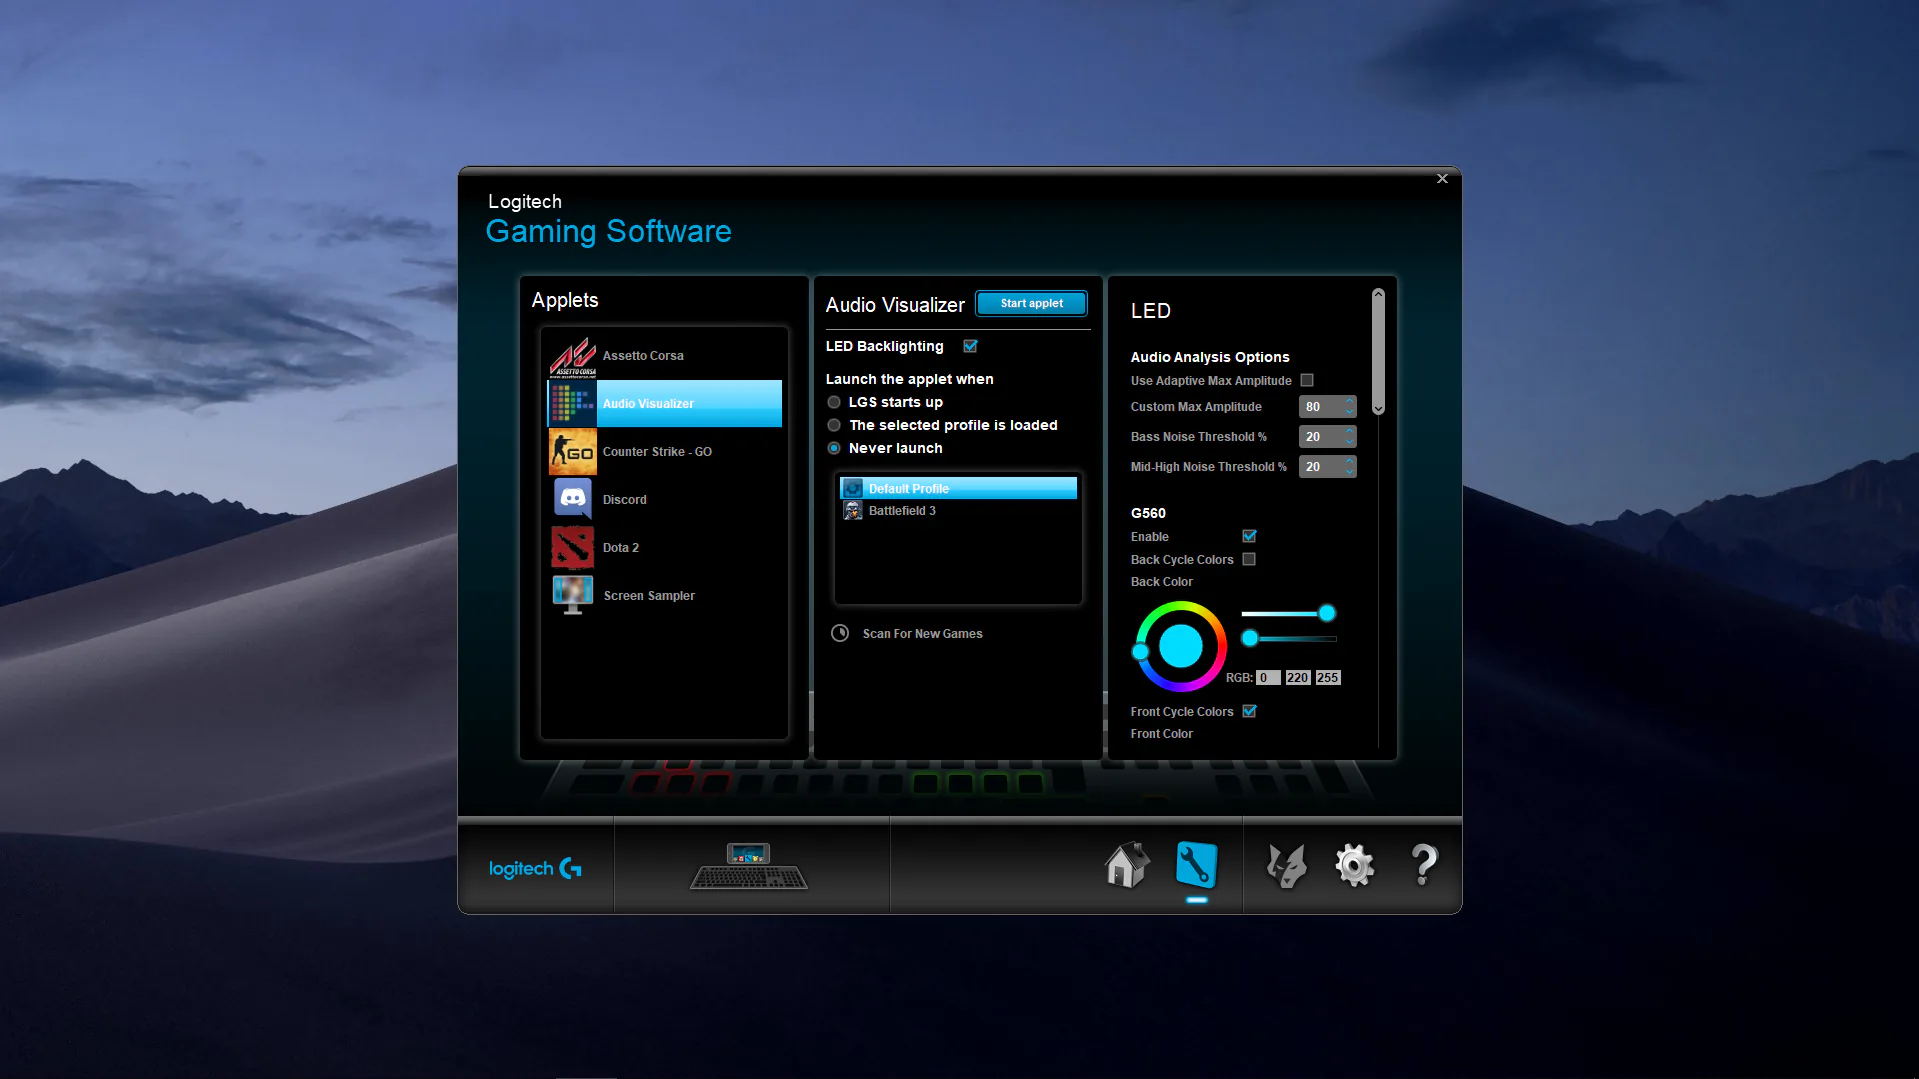
Task: Decrease Bass Noise Threshold with down arrow
Action: 1349,442
